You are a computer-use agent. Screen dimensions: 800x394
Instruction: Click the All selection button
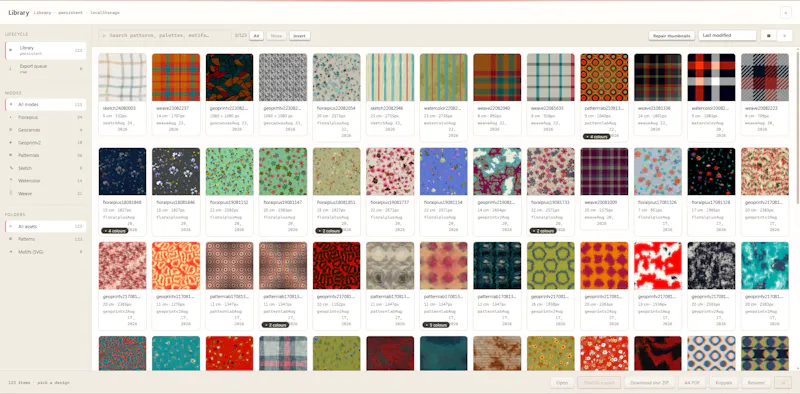pyautogui.click(x=256, y=36)
